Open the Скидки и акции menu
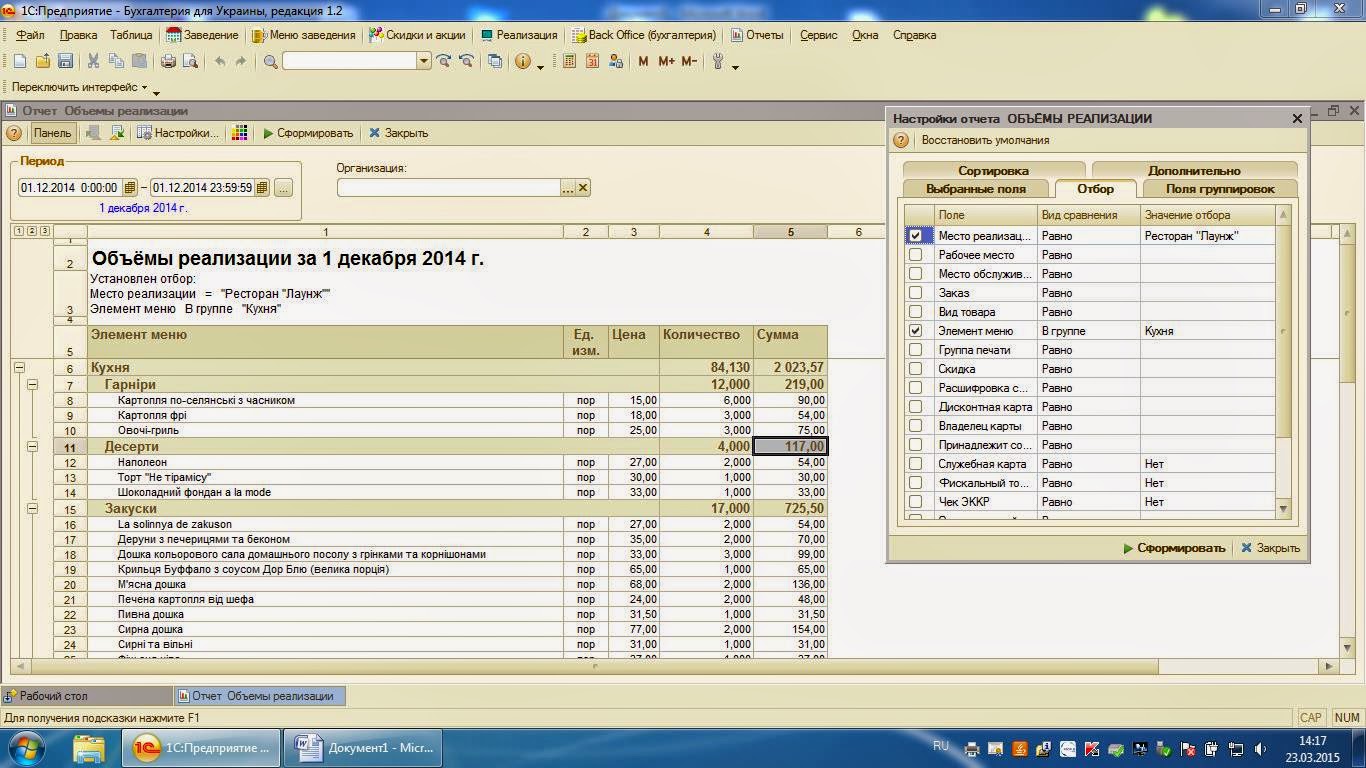 pyautogui.click(x=417, y=35)
